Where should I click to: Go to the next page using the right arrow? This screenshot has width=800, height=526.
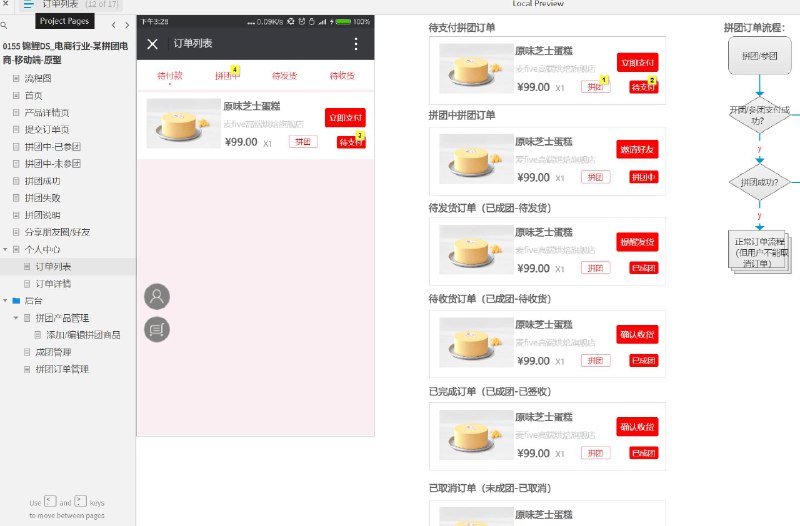(127, 25)
